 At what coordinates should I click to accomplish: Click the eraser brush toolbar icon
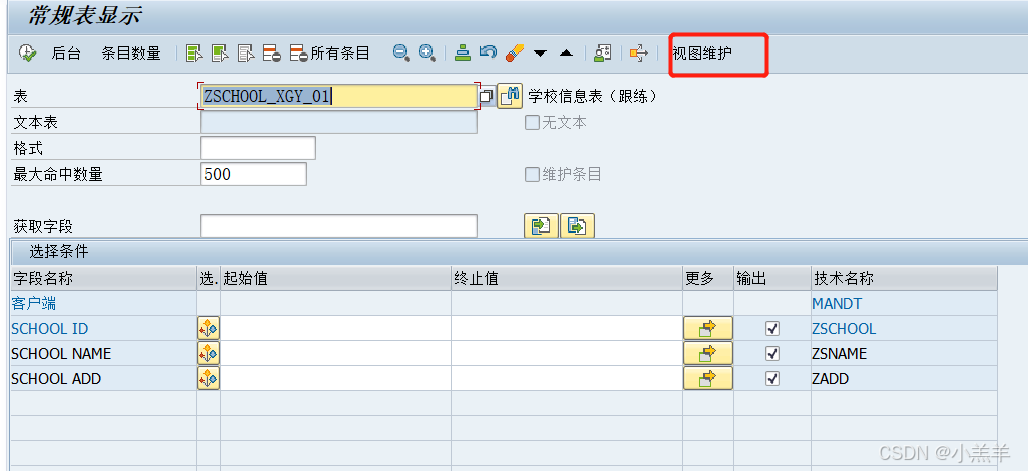click(515, 53)
